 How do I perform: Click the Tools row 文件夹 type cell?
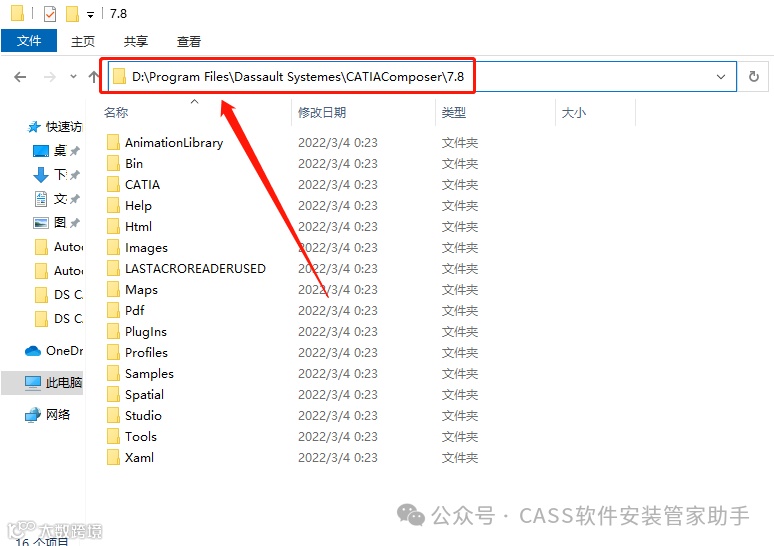460,436
